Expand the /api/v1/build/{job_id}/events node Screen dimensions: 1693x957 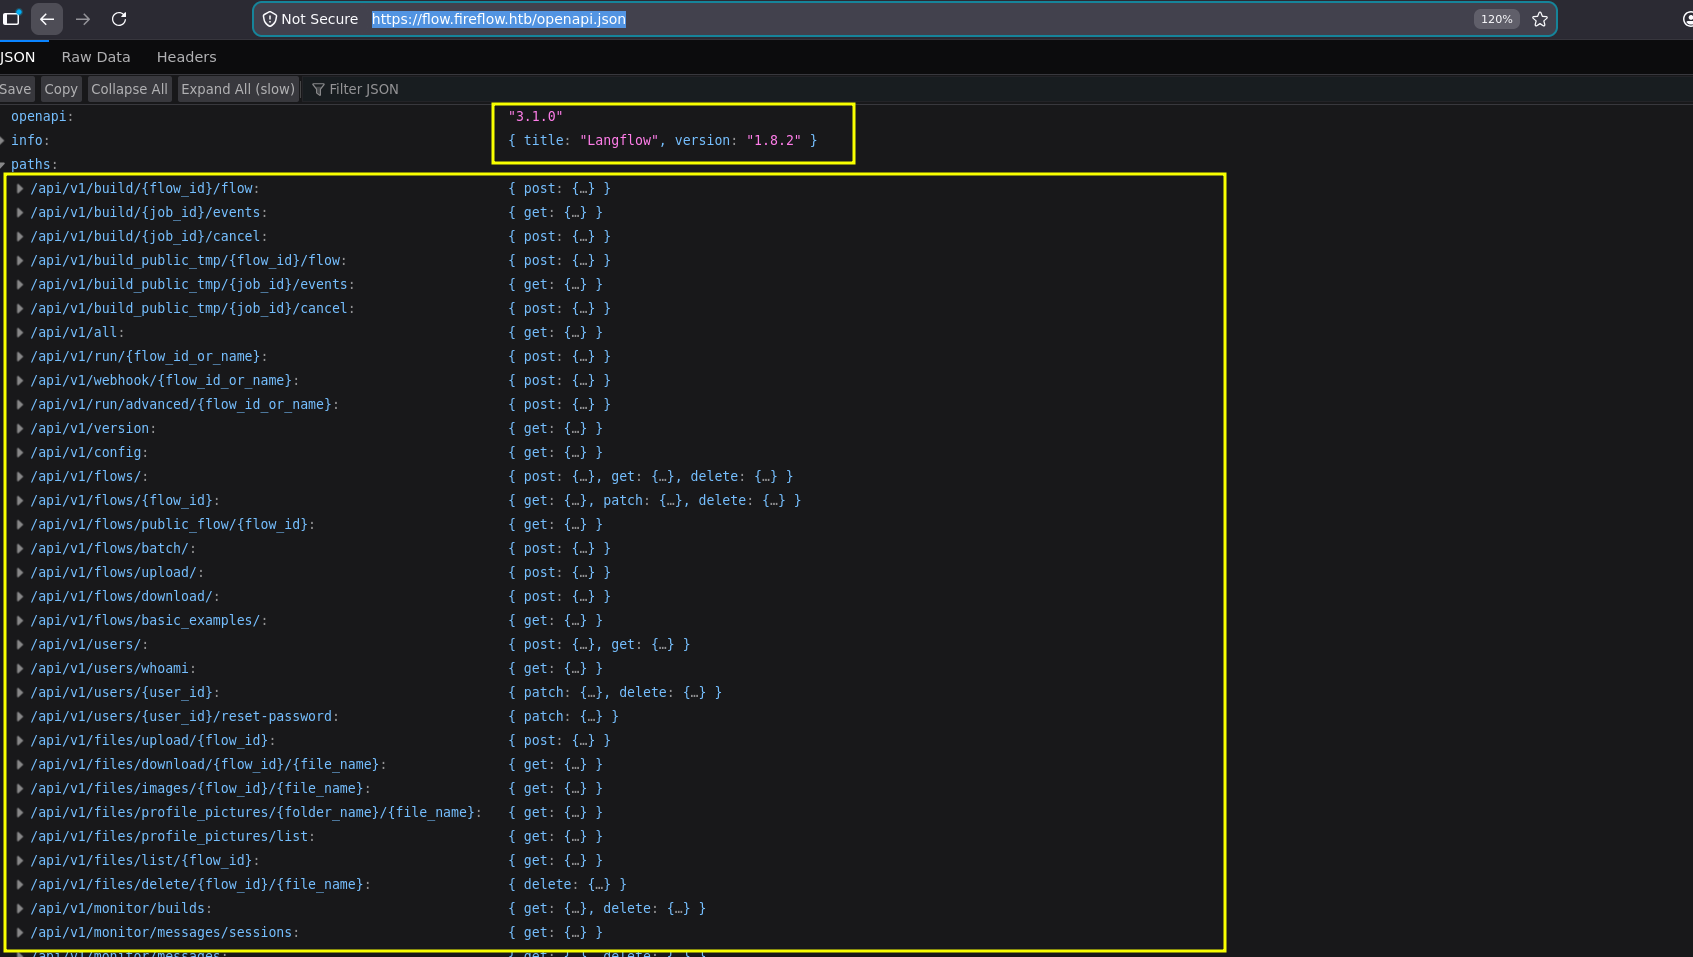click(20, 212)
